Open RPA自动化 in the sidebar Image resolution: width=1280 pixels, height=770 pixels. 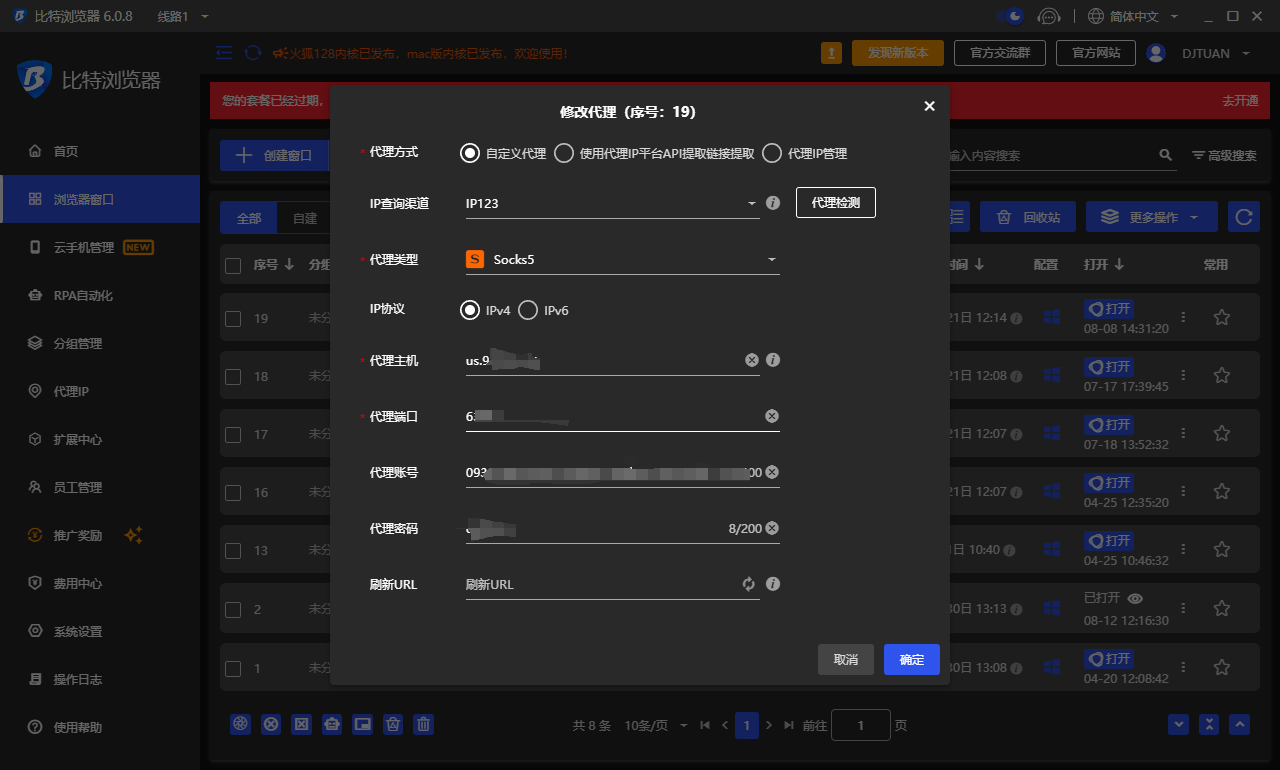[x=100, y=295]
